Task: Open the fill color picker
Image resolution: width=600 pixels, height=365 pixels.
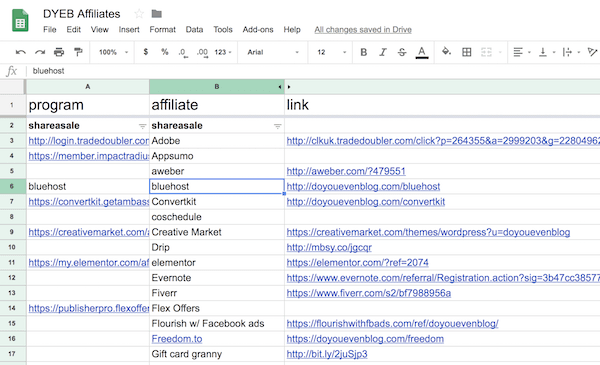Action: click(446, 52)
